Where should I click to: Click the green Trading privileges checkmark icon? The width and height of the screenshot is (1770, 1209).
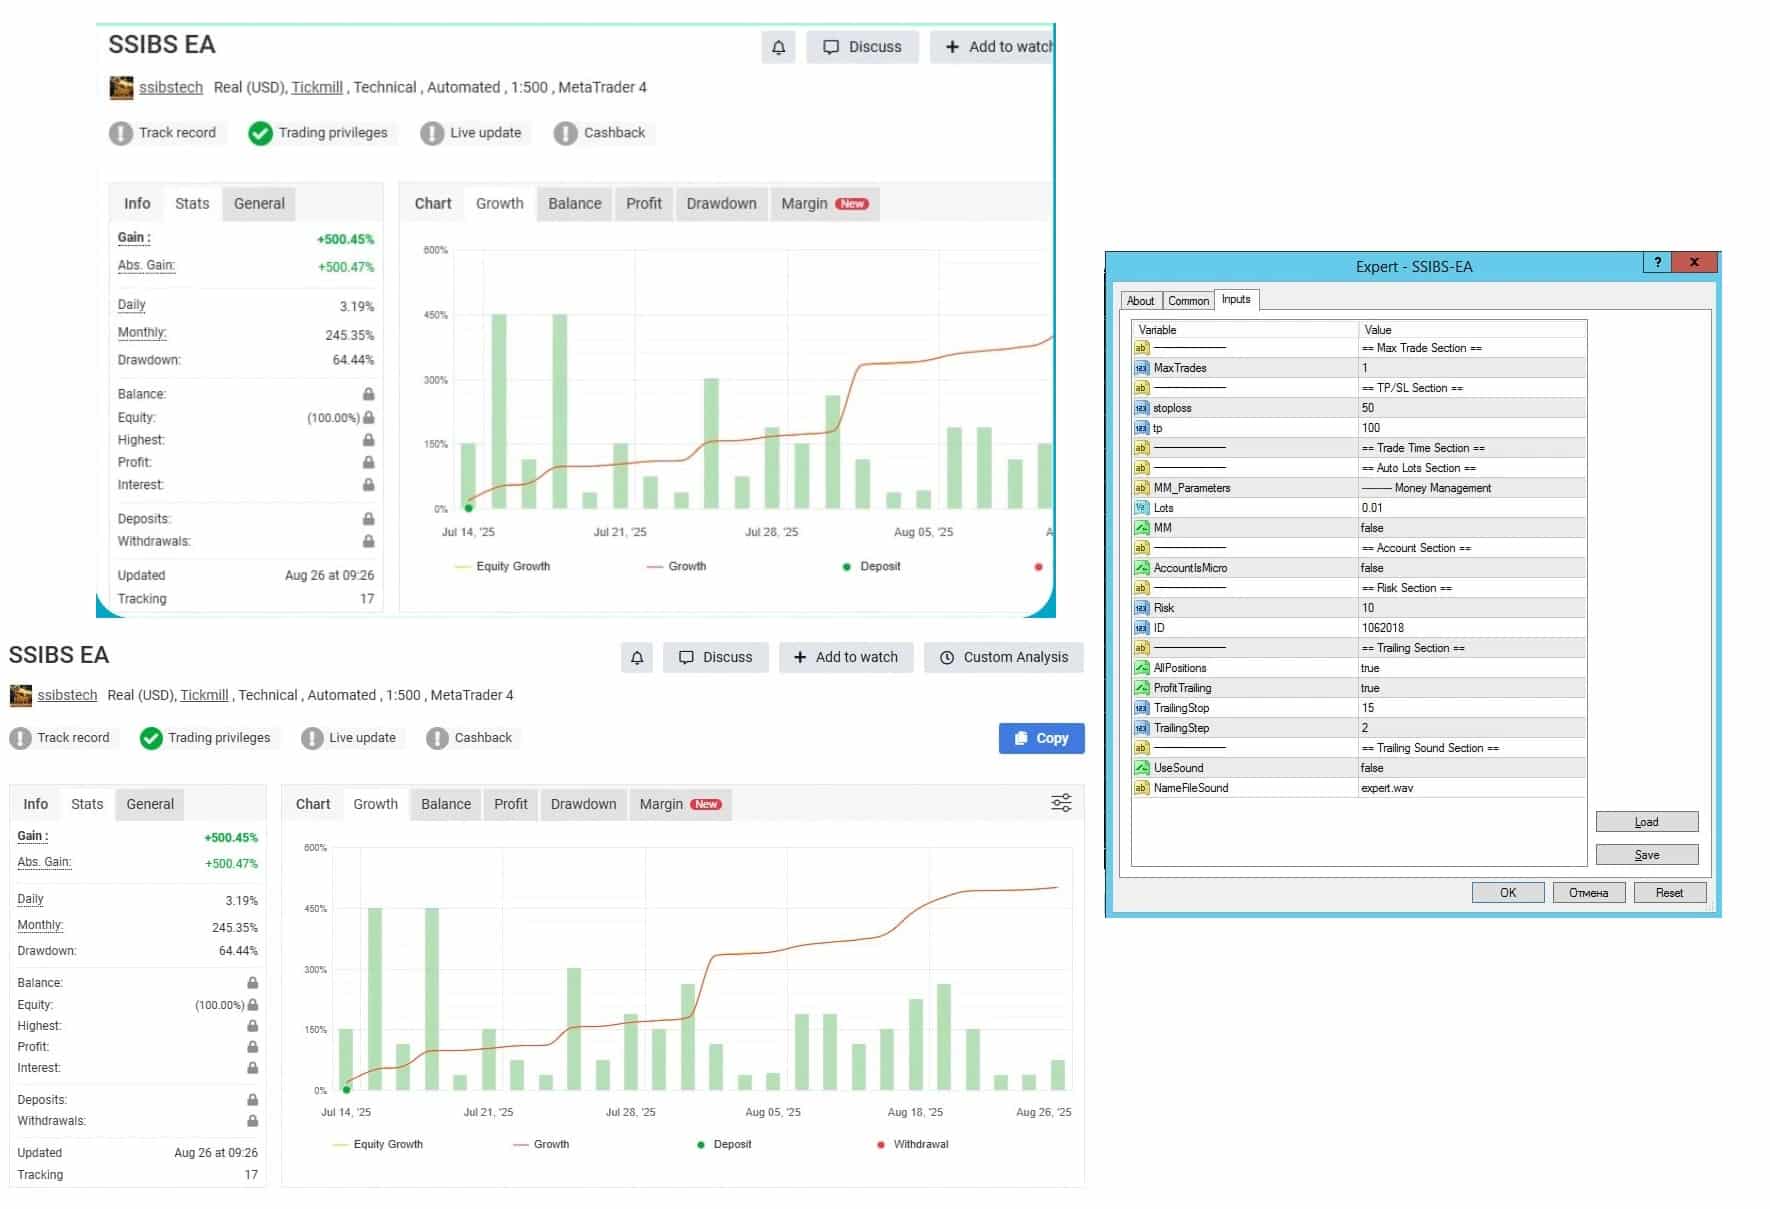click(151, 738)
